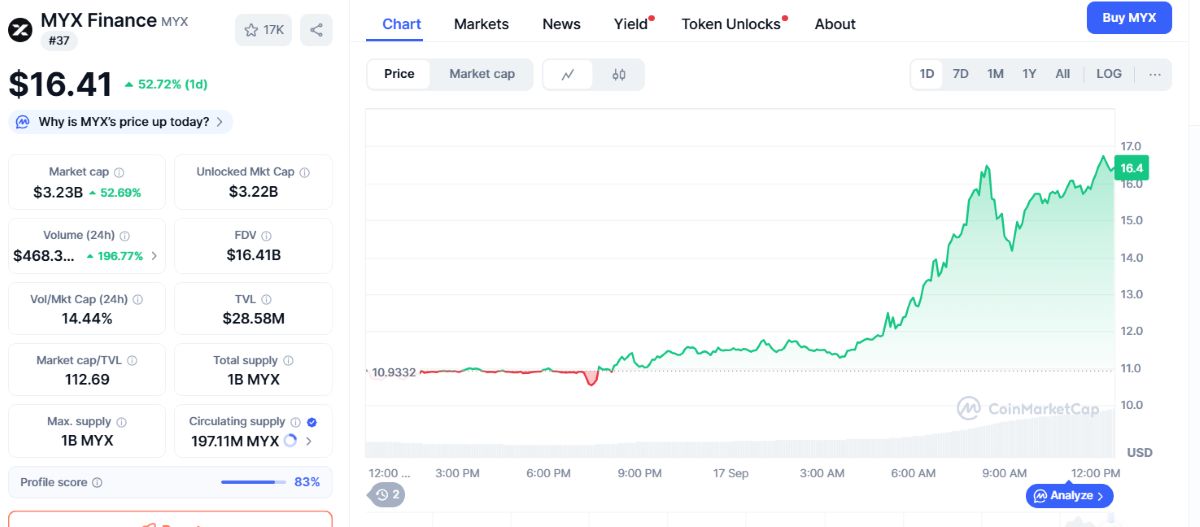Click the Analyze button
Viewport: 1200px width, 527px height.
coord(1069,495)
